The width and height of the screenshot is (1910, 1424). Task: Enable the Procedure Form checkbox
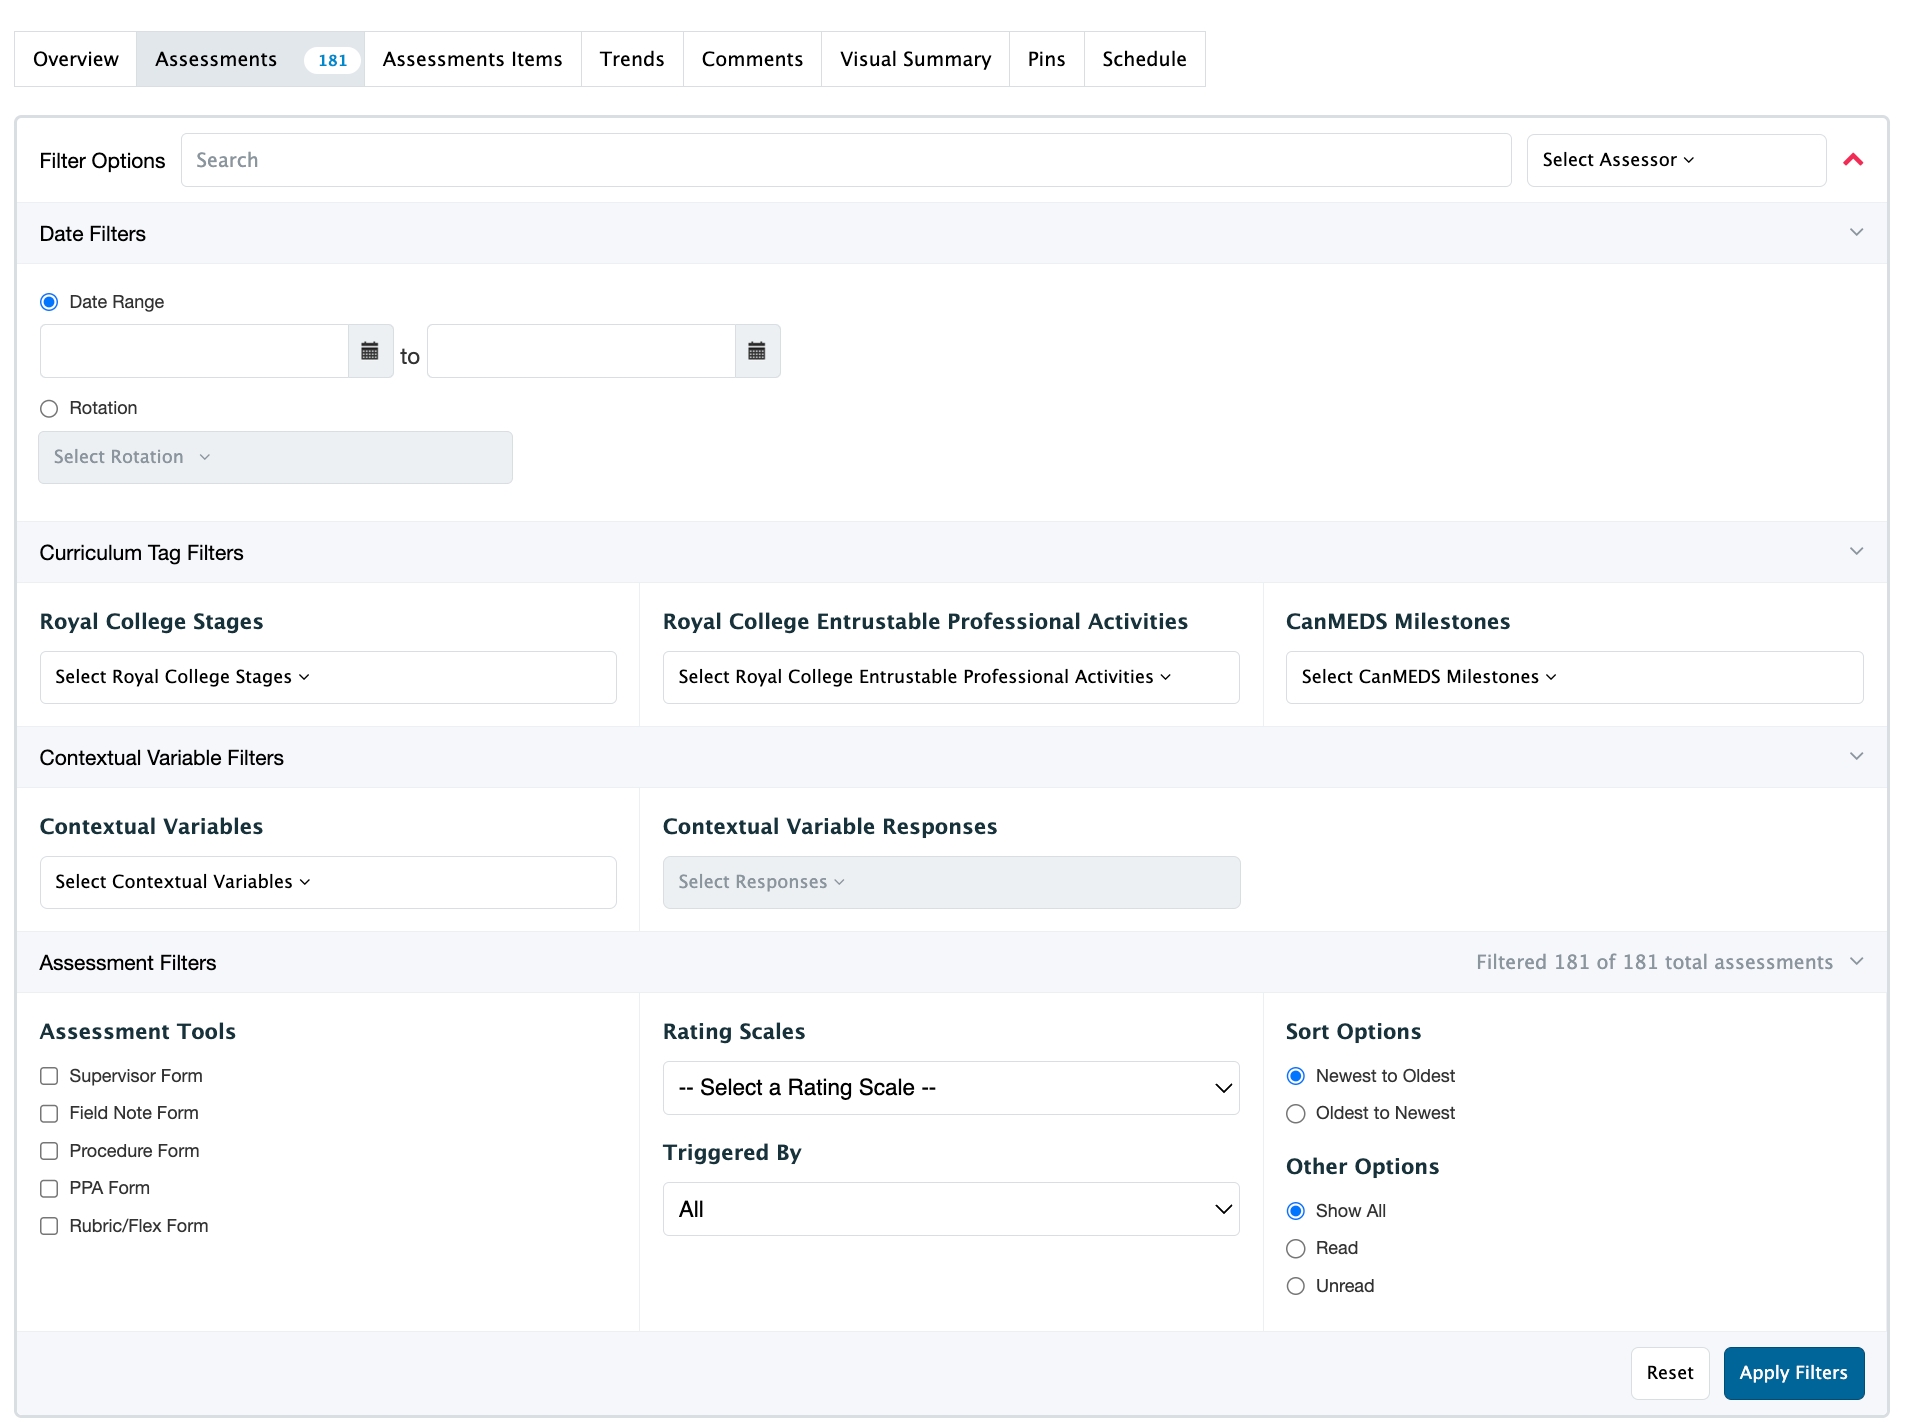[49, 1151]
